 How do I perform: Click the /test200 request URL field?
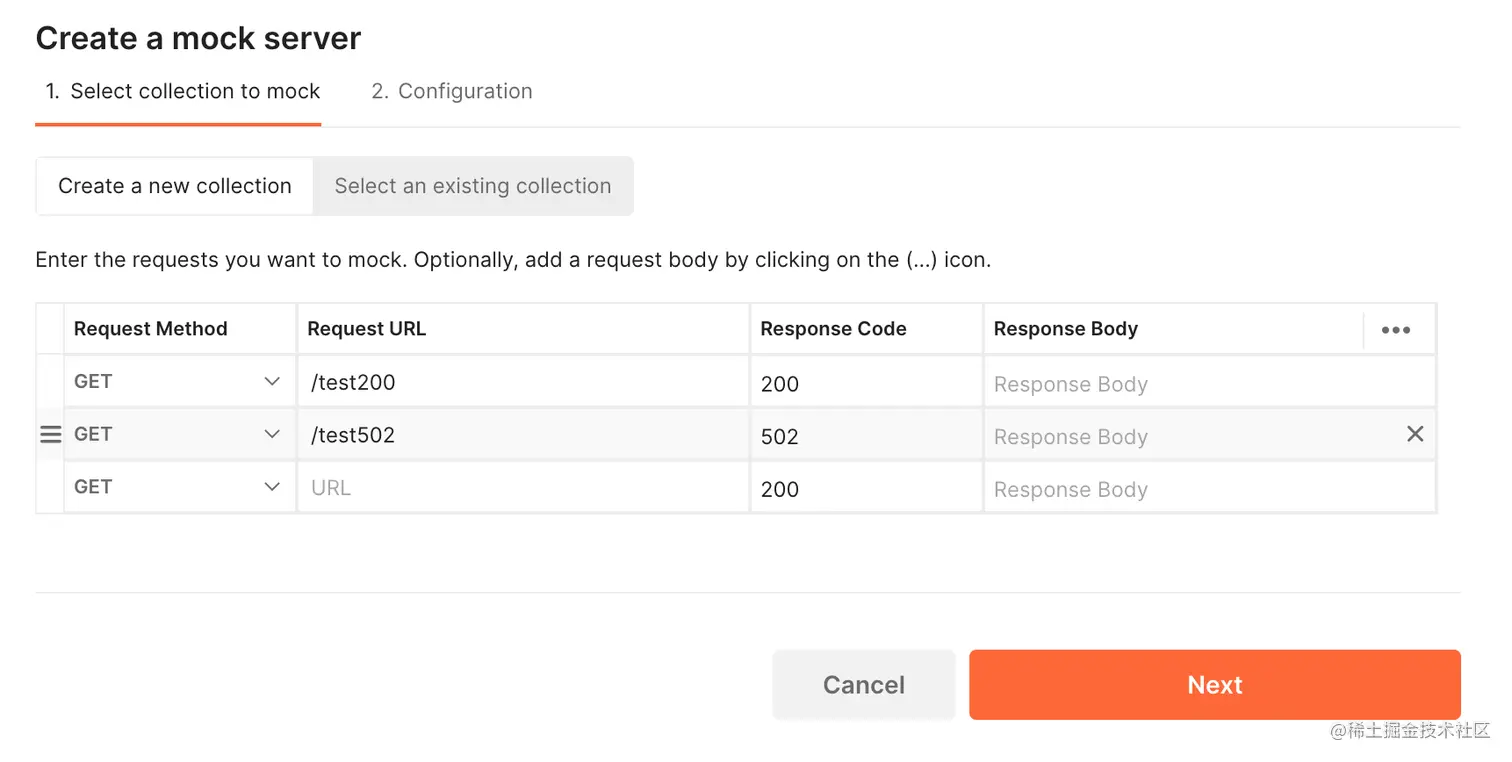point(523,382)
